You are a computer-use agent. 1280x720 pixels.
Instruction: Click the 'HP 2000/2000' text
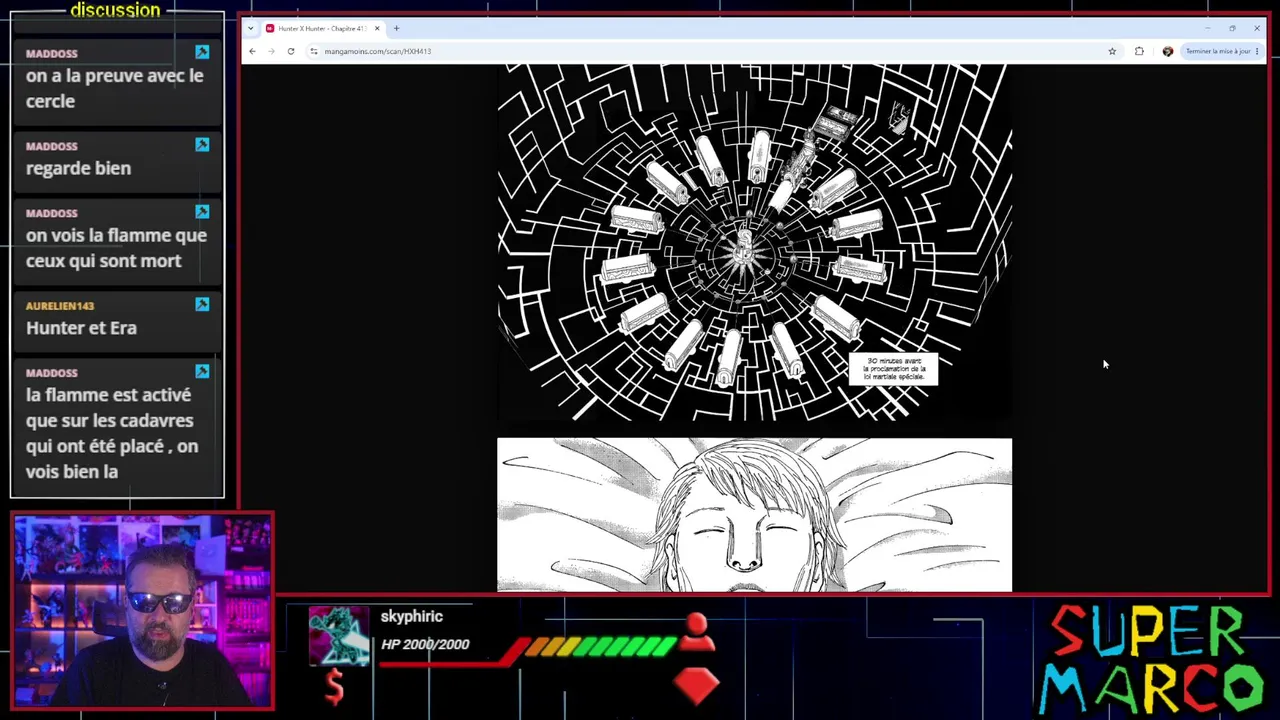pyautogui.click(x=425, y=644)
